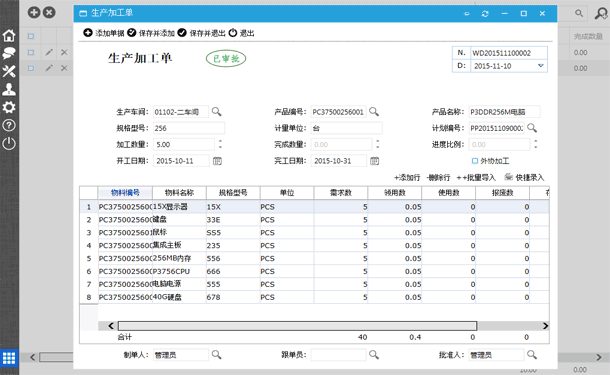The height and width of the screenshot is (375, 610).
Task: Click the 进度比例 spinner arrows
Action: pos(535,144)
